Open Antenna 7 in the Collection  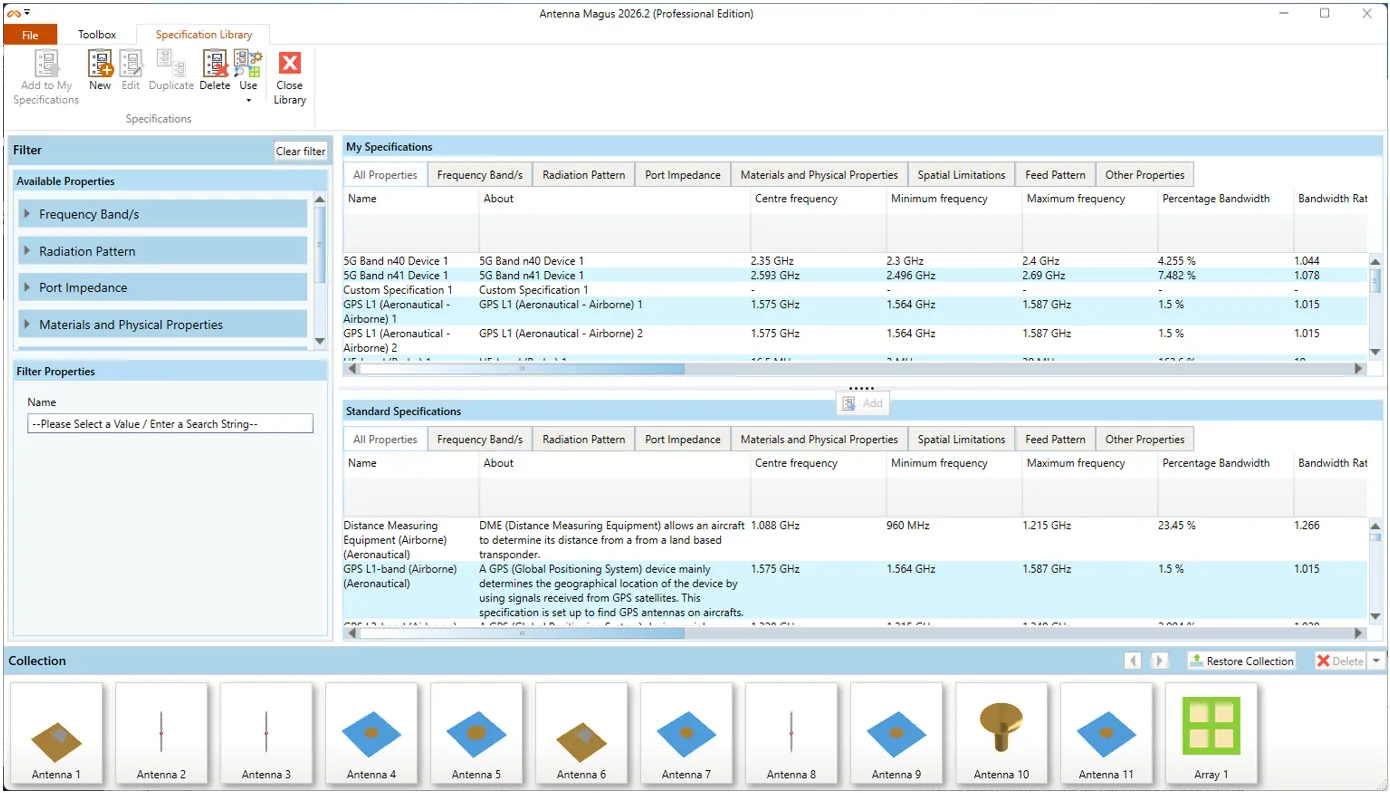click(686, 733)
